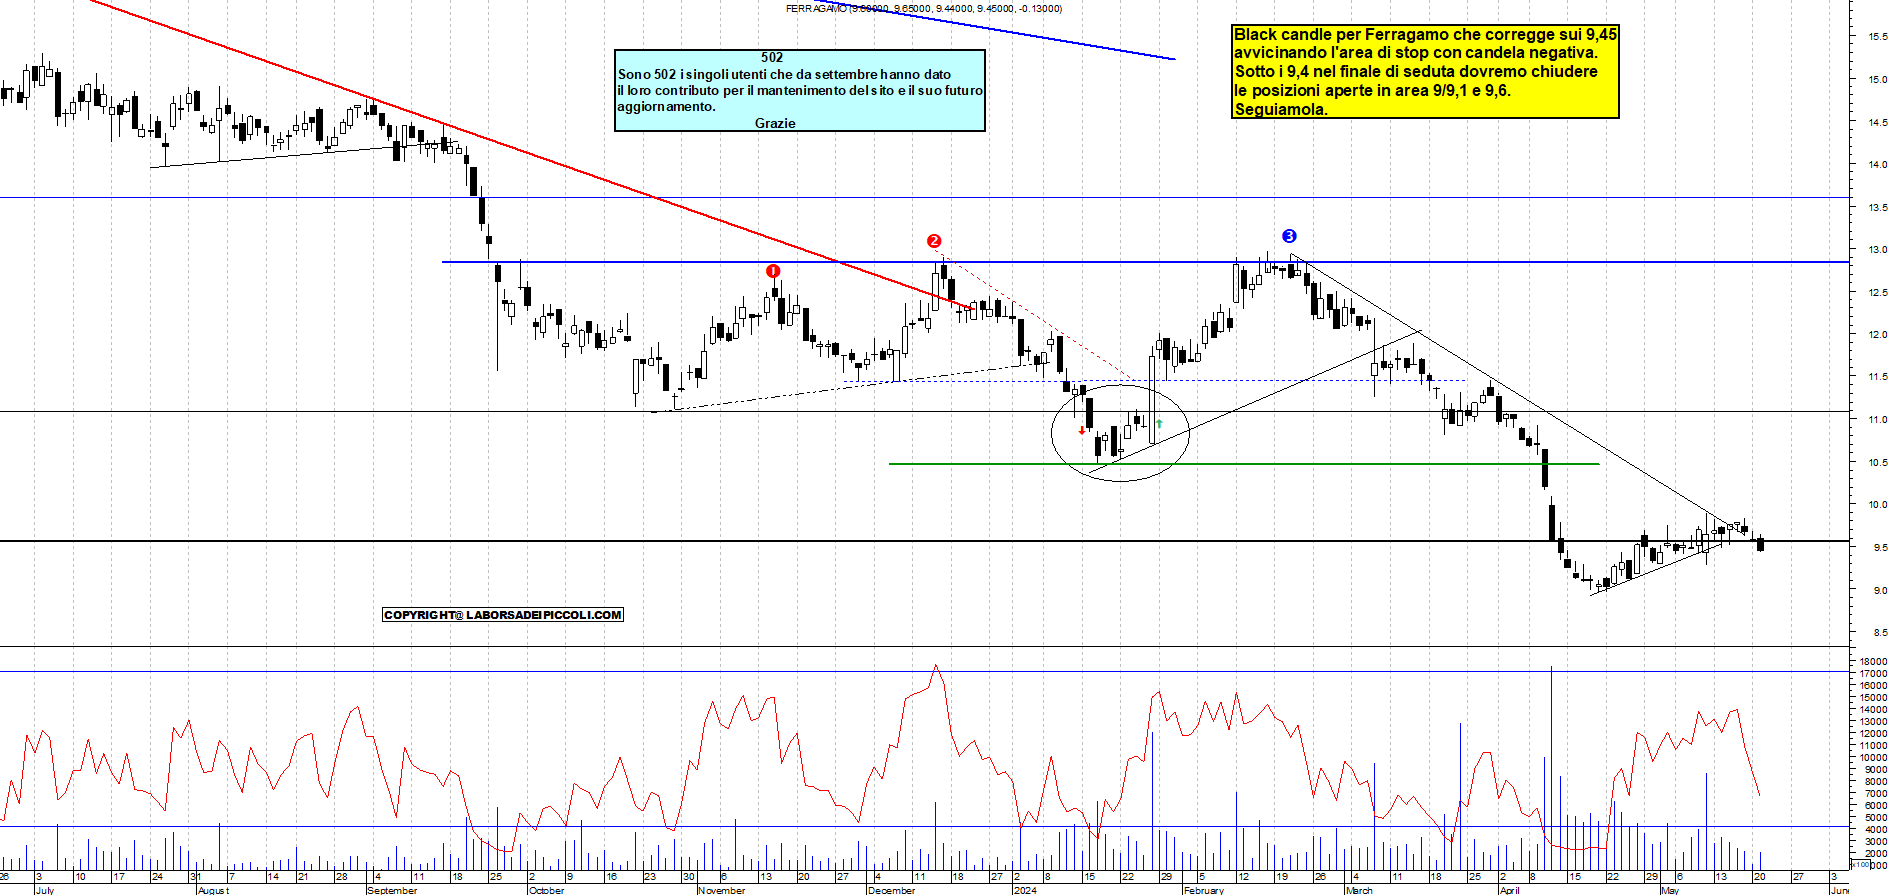Click 'Grazie' in the cyan box
This screenshot has width=1890, height=895.
[x=775, y=123]
